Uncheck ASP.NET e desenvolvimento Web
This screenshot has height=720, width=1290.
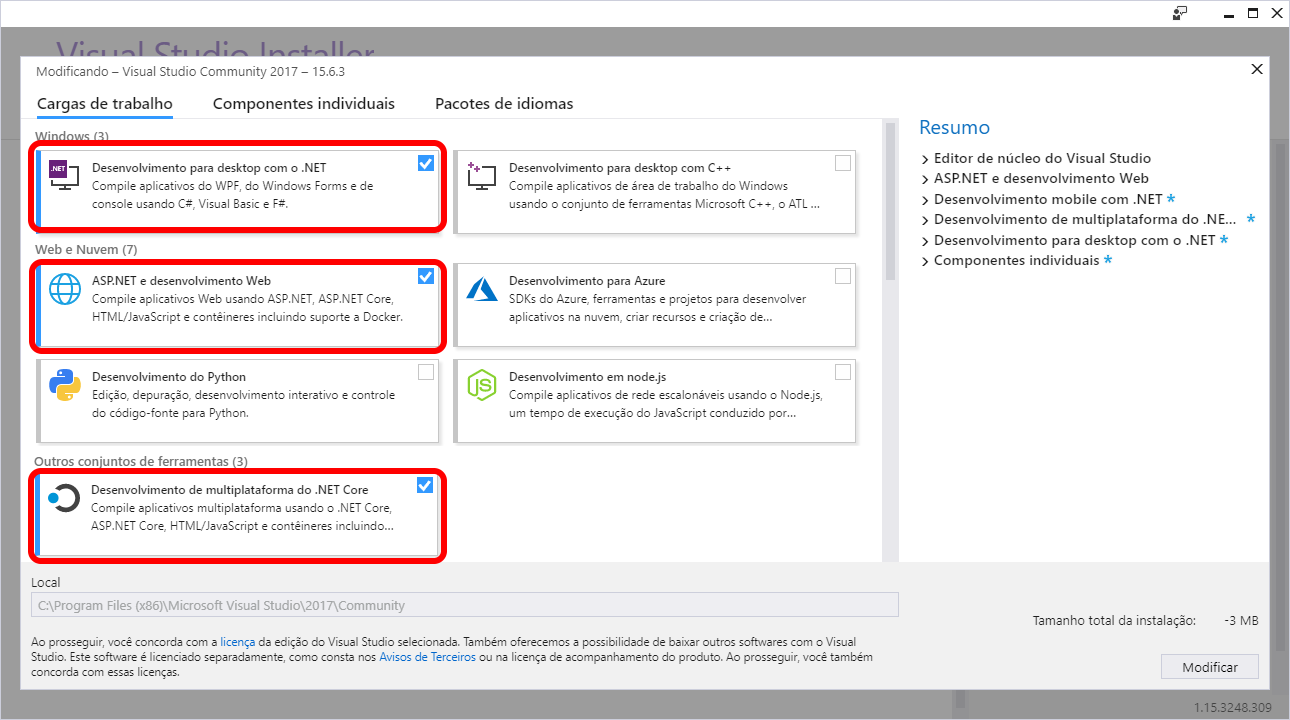tap(426, 276)
